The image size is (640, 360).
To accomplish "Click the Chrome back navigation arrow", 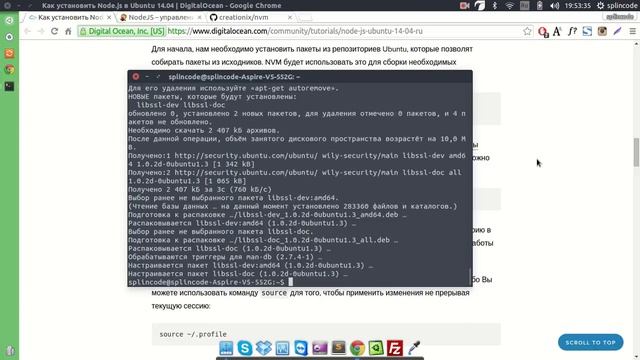I will [27, 31].
